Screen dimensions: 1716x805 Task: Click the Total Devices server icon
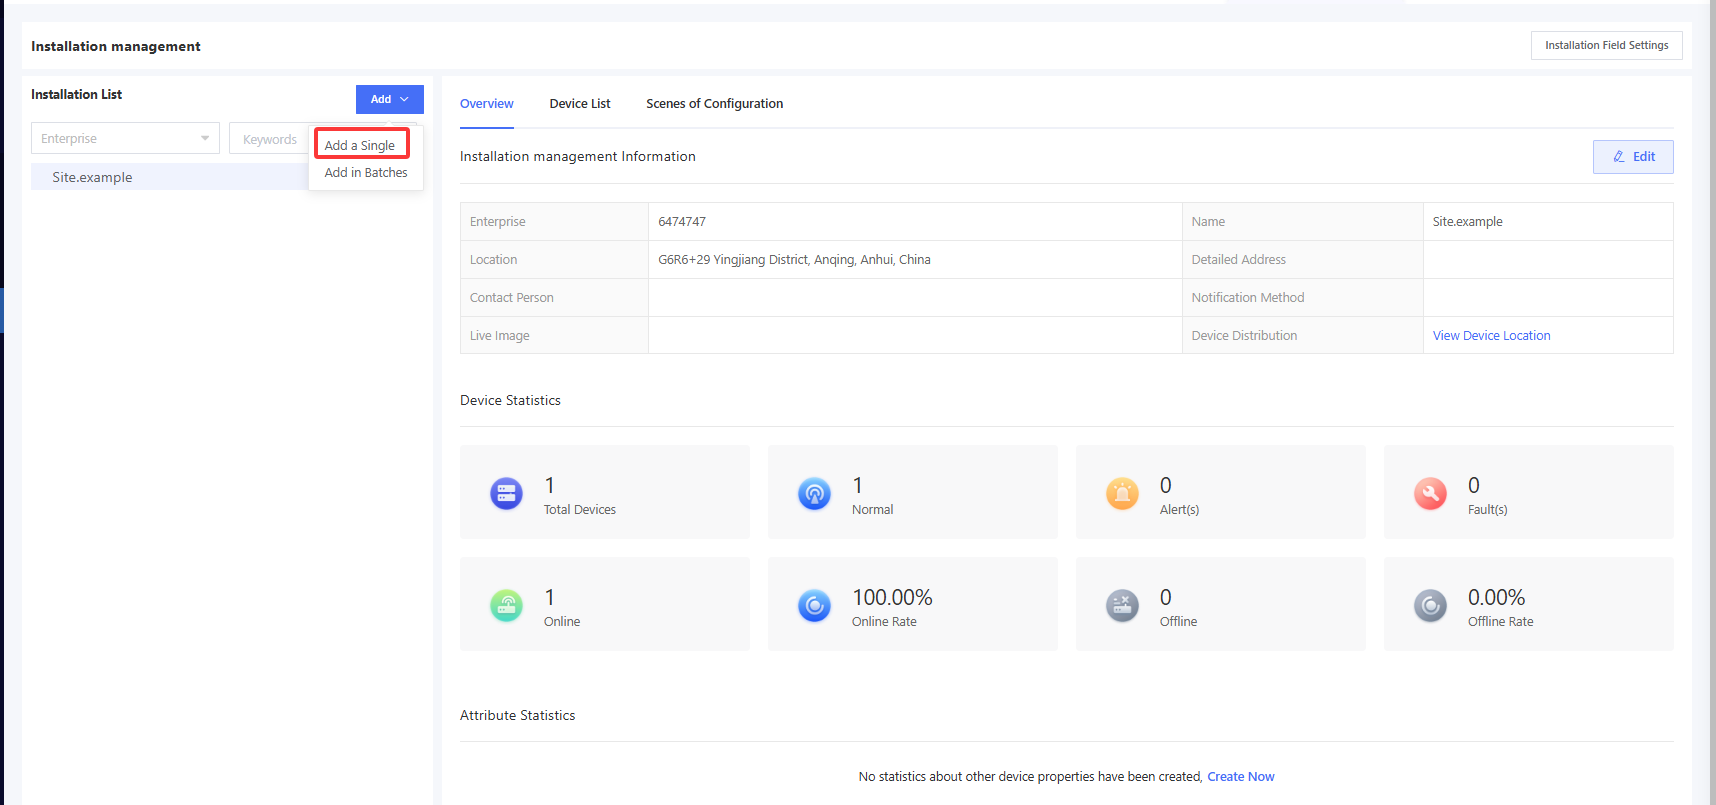point(506,493)
